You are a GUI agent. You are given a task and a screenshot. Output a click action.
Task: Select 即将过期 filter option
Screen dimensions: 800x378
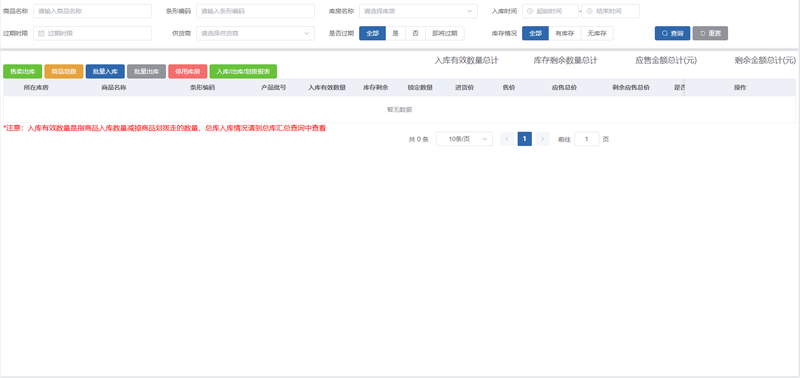click(x=444, y=33)
